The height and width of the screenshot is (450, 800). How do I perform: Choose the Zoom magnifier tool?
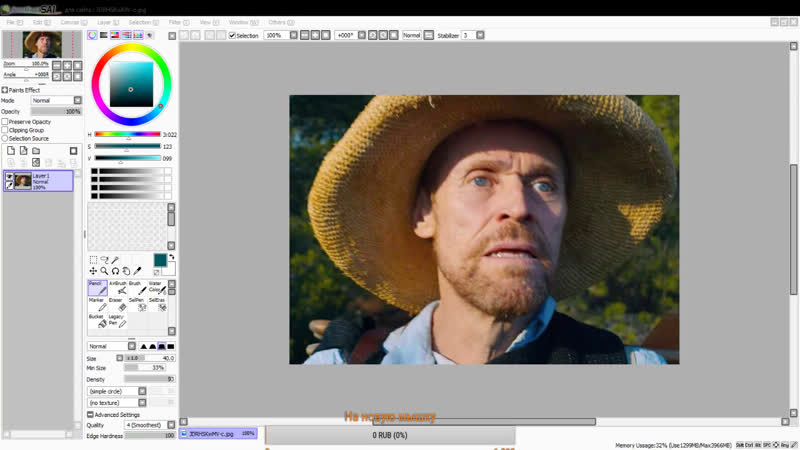click(105, 271)
